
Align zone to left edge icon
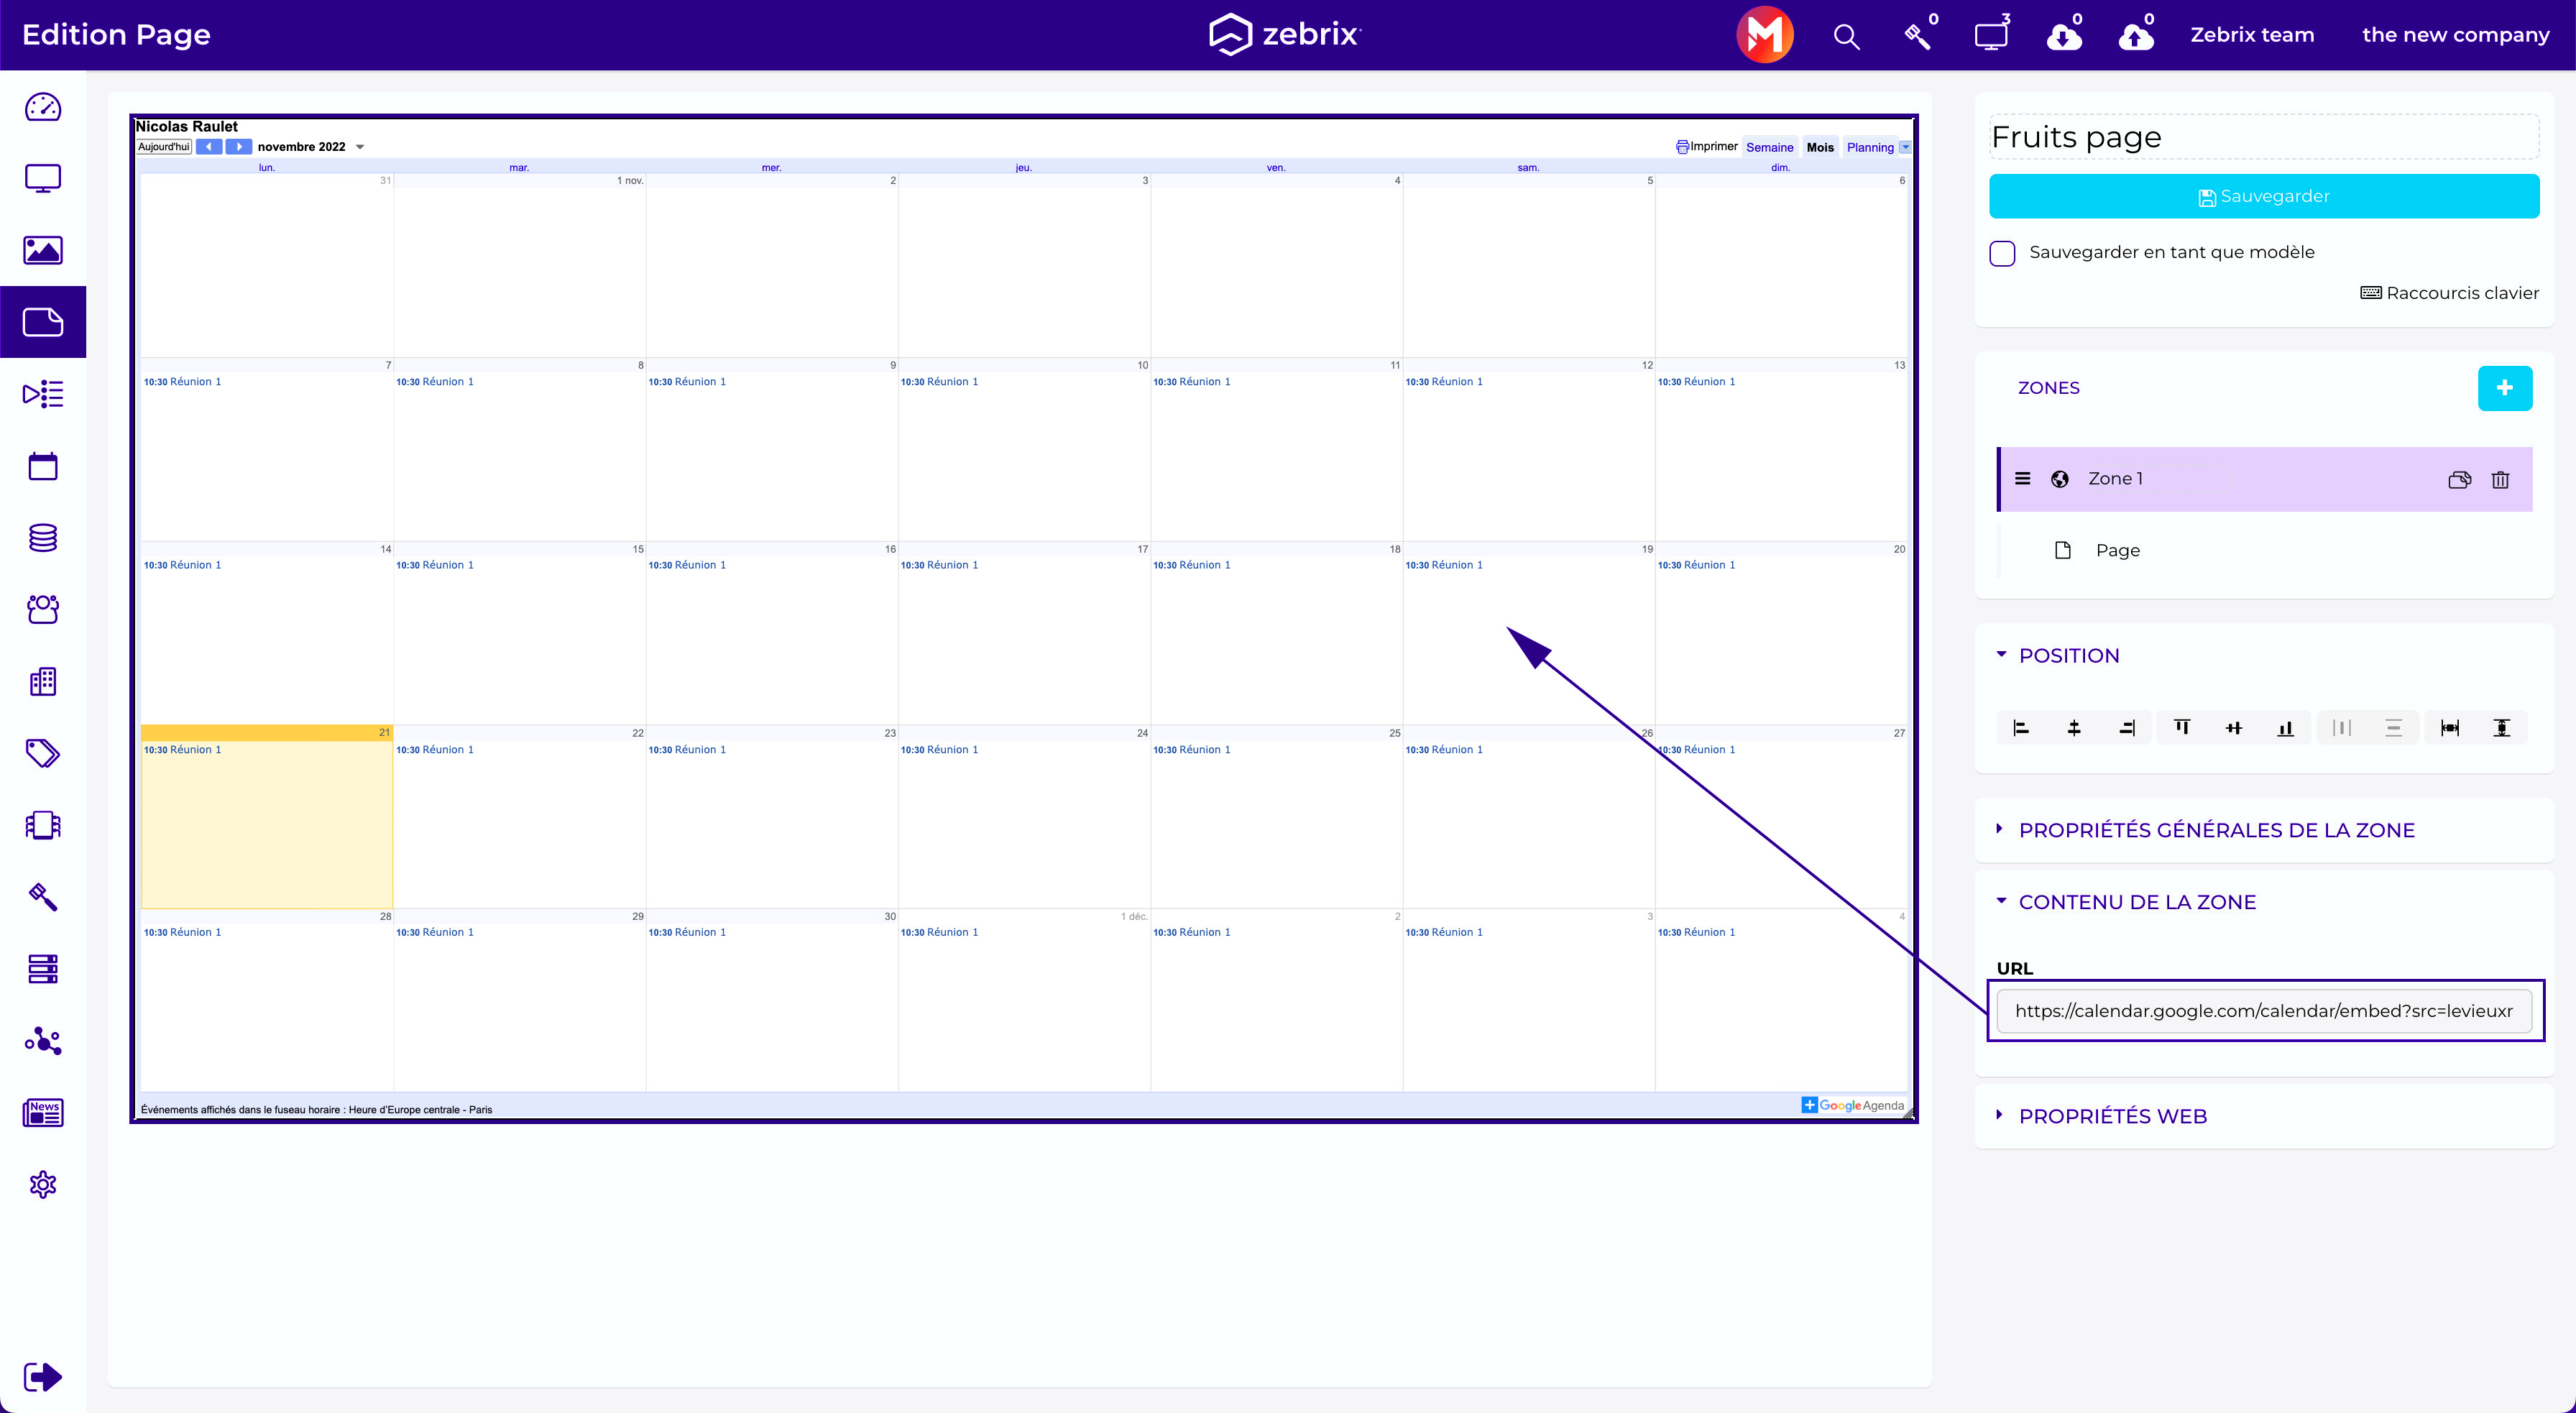click(x=2021, y=728)
